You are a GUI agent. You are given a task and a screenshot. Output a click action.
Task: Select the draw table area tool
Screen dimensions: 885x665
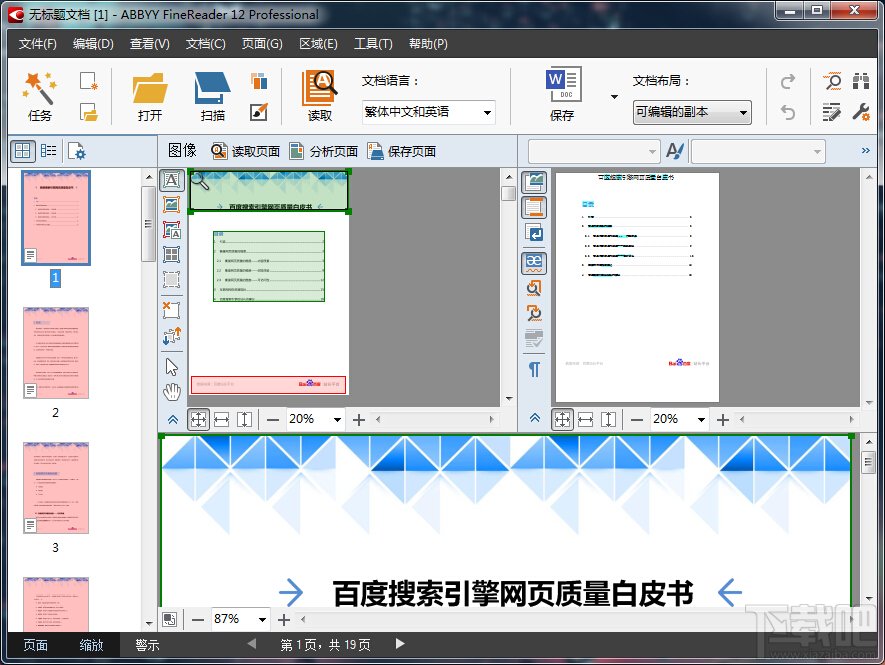pyautogui.click(x=172, y=255)
